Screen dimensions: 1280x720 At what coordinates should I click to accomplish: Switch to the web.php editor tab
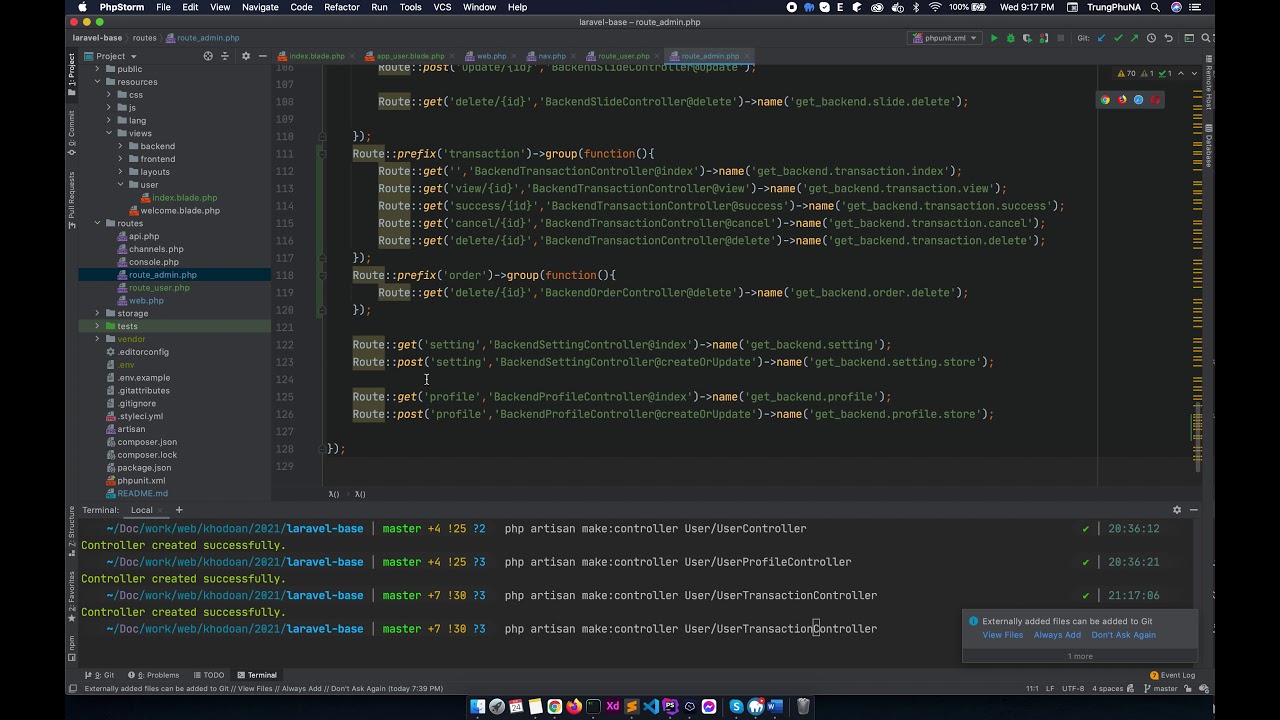490,56
